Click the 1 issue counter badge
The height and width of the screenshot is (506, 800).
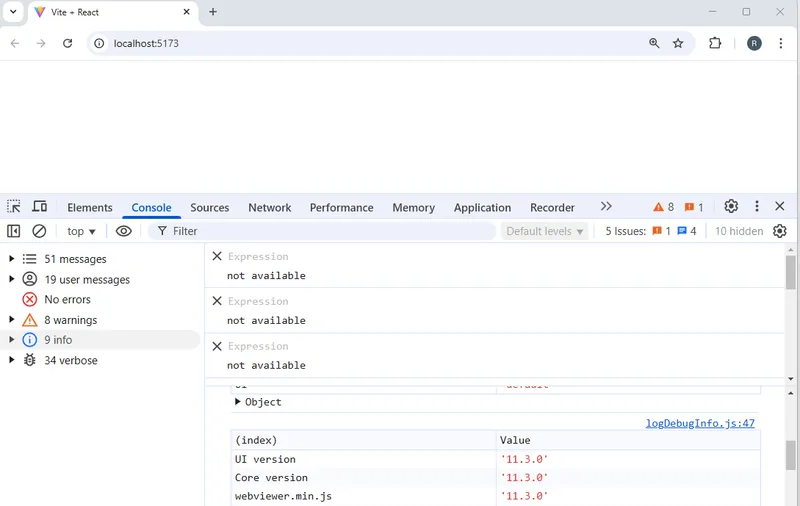click(x=694, y=207)
